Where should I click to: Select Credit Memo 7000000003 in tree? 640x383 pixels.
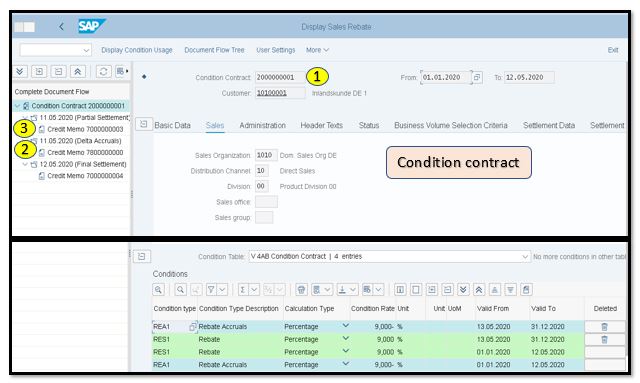click(x=85, y=129)
